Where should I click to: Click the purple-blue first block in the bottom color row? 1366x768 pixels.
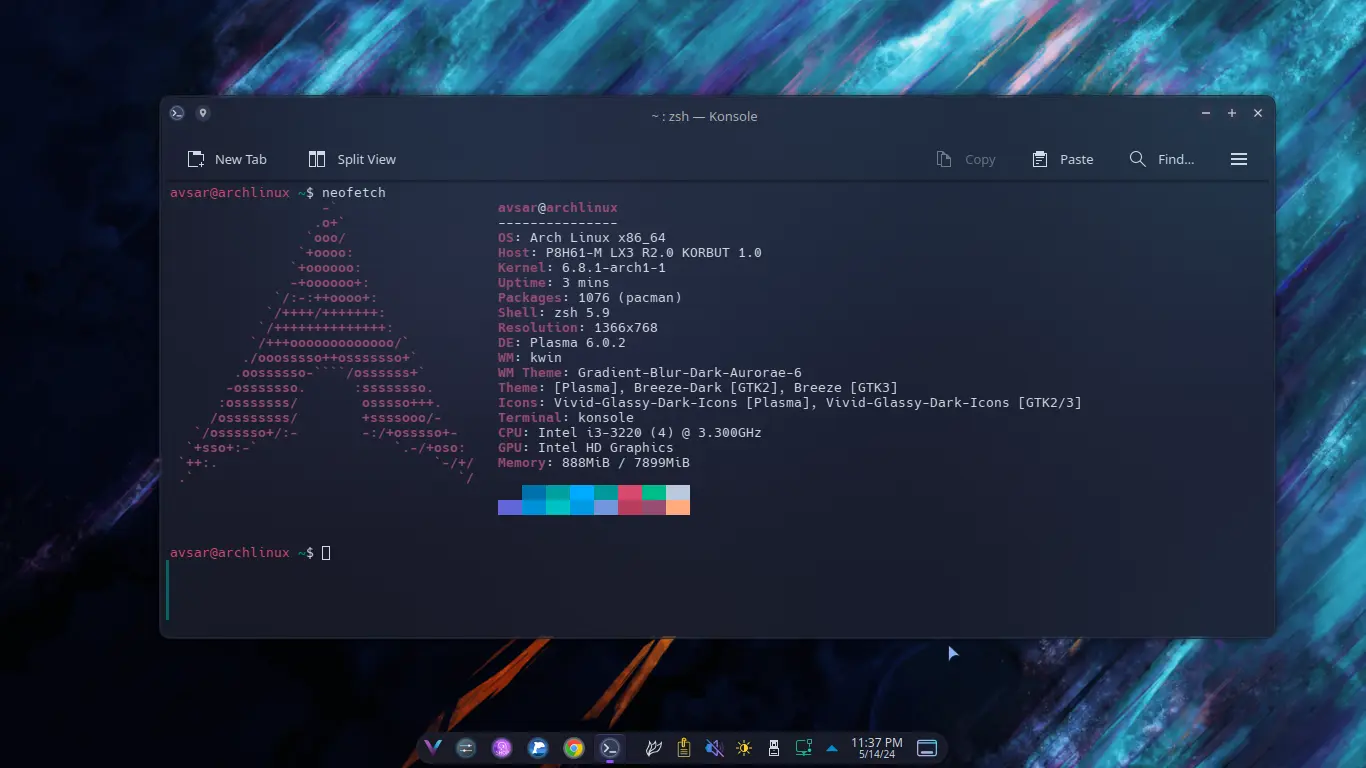510,507
